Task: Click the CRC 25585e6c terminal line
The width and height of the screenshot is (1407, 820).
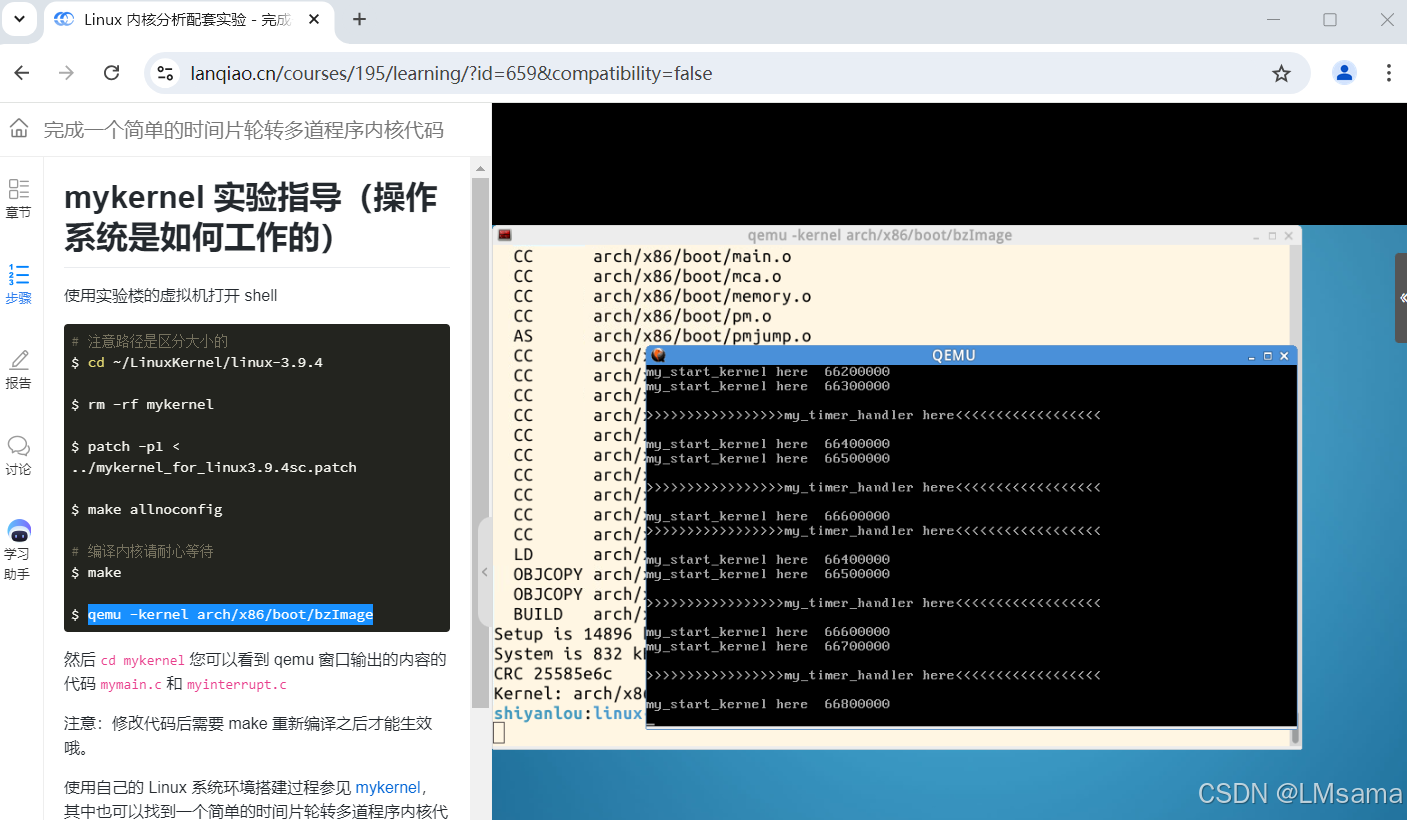Action: click(553, 674)
